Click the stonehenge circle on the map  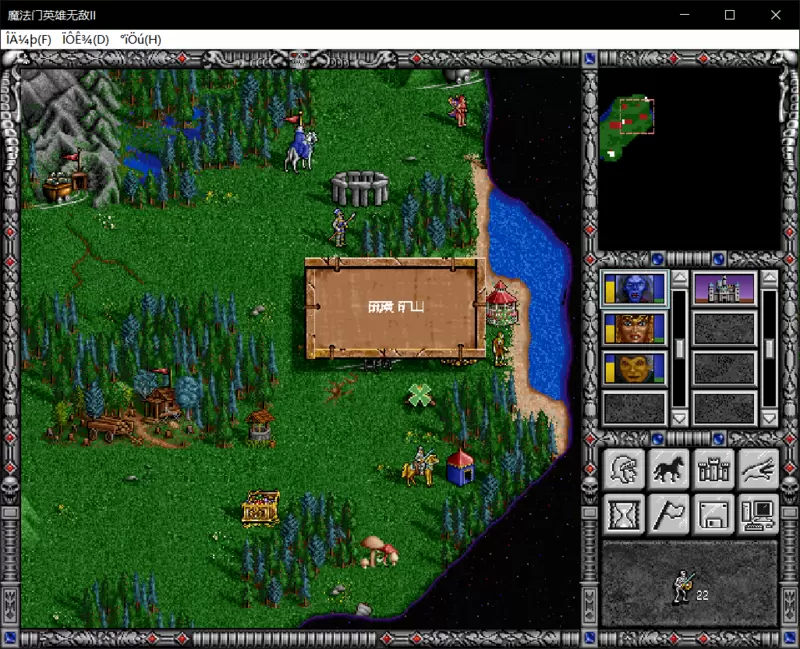pos(360,188)
